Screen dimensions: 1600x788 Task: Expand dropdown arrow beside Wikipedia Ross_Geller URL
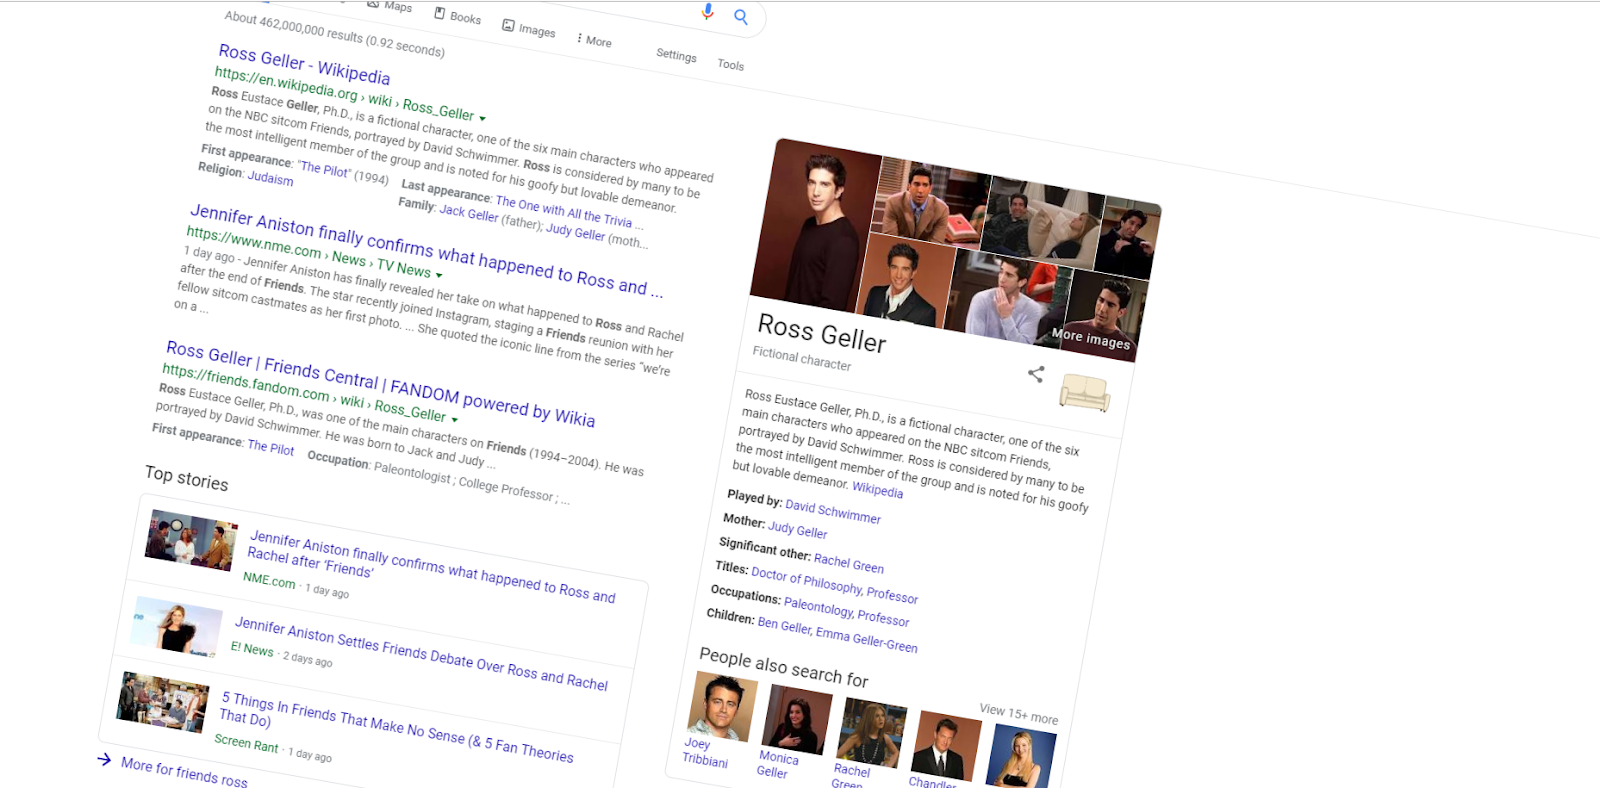pyautogui.click(x=482, y=118)
